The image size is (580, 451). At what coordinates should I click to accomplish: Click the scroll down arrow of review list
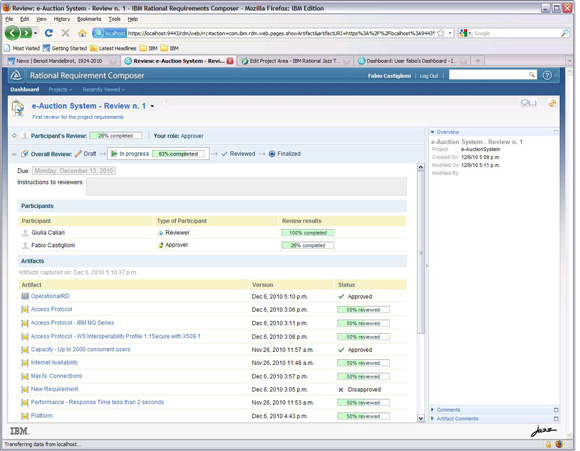point(421,418)
